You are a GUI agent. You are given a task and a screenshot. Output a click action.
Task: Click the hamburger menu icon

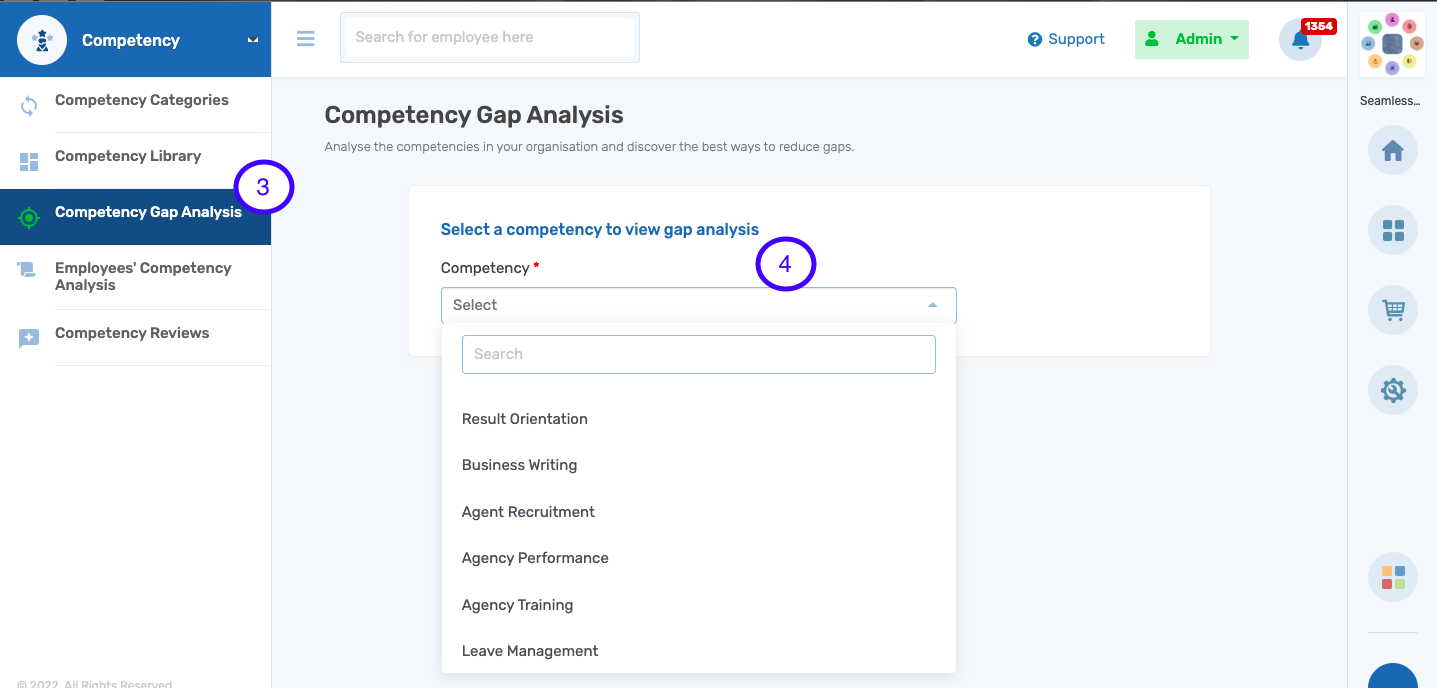[306, 38]
